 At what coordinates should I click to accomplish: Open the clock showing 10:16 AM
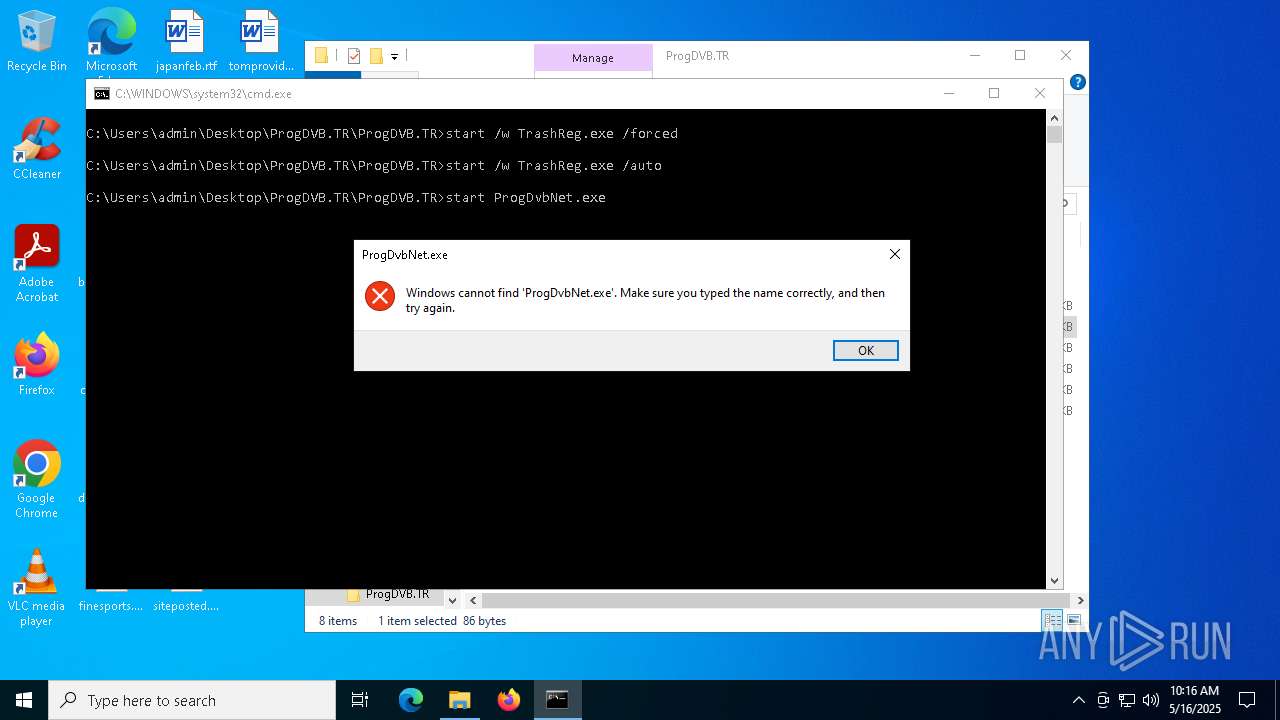click(x=1195, y=700)
